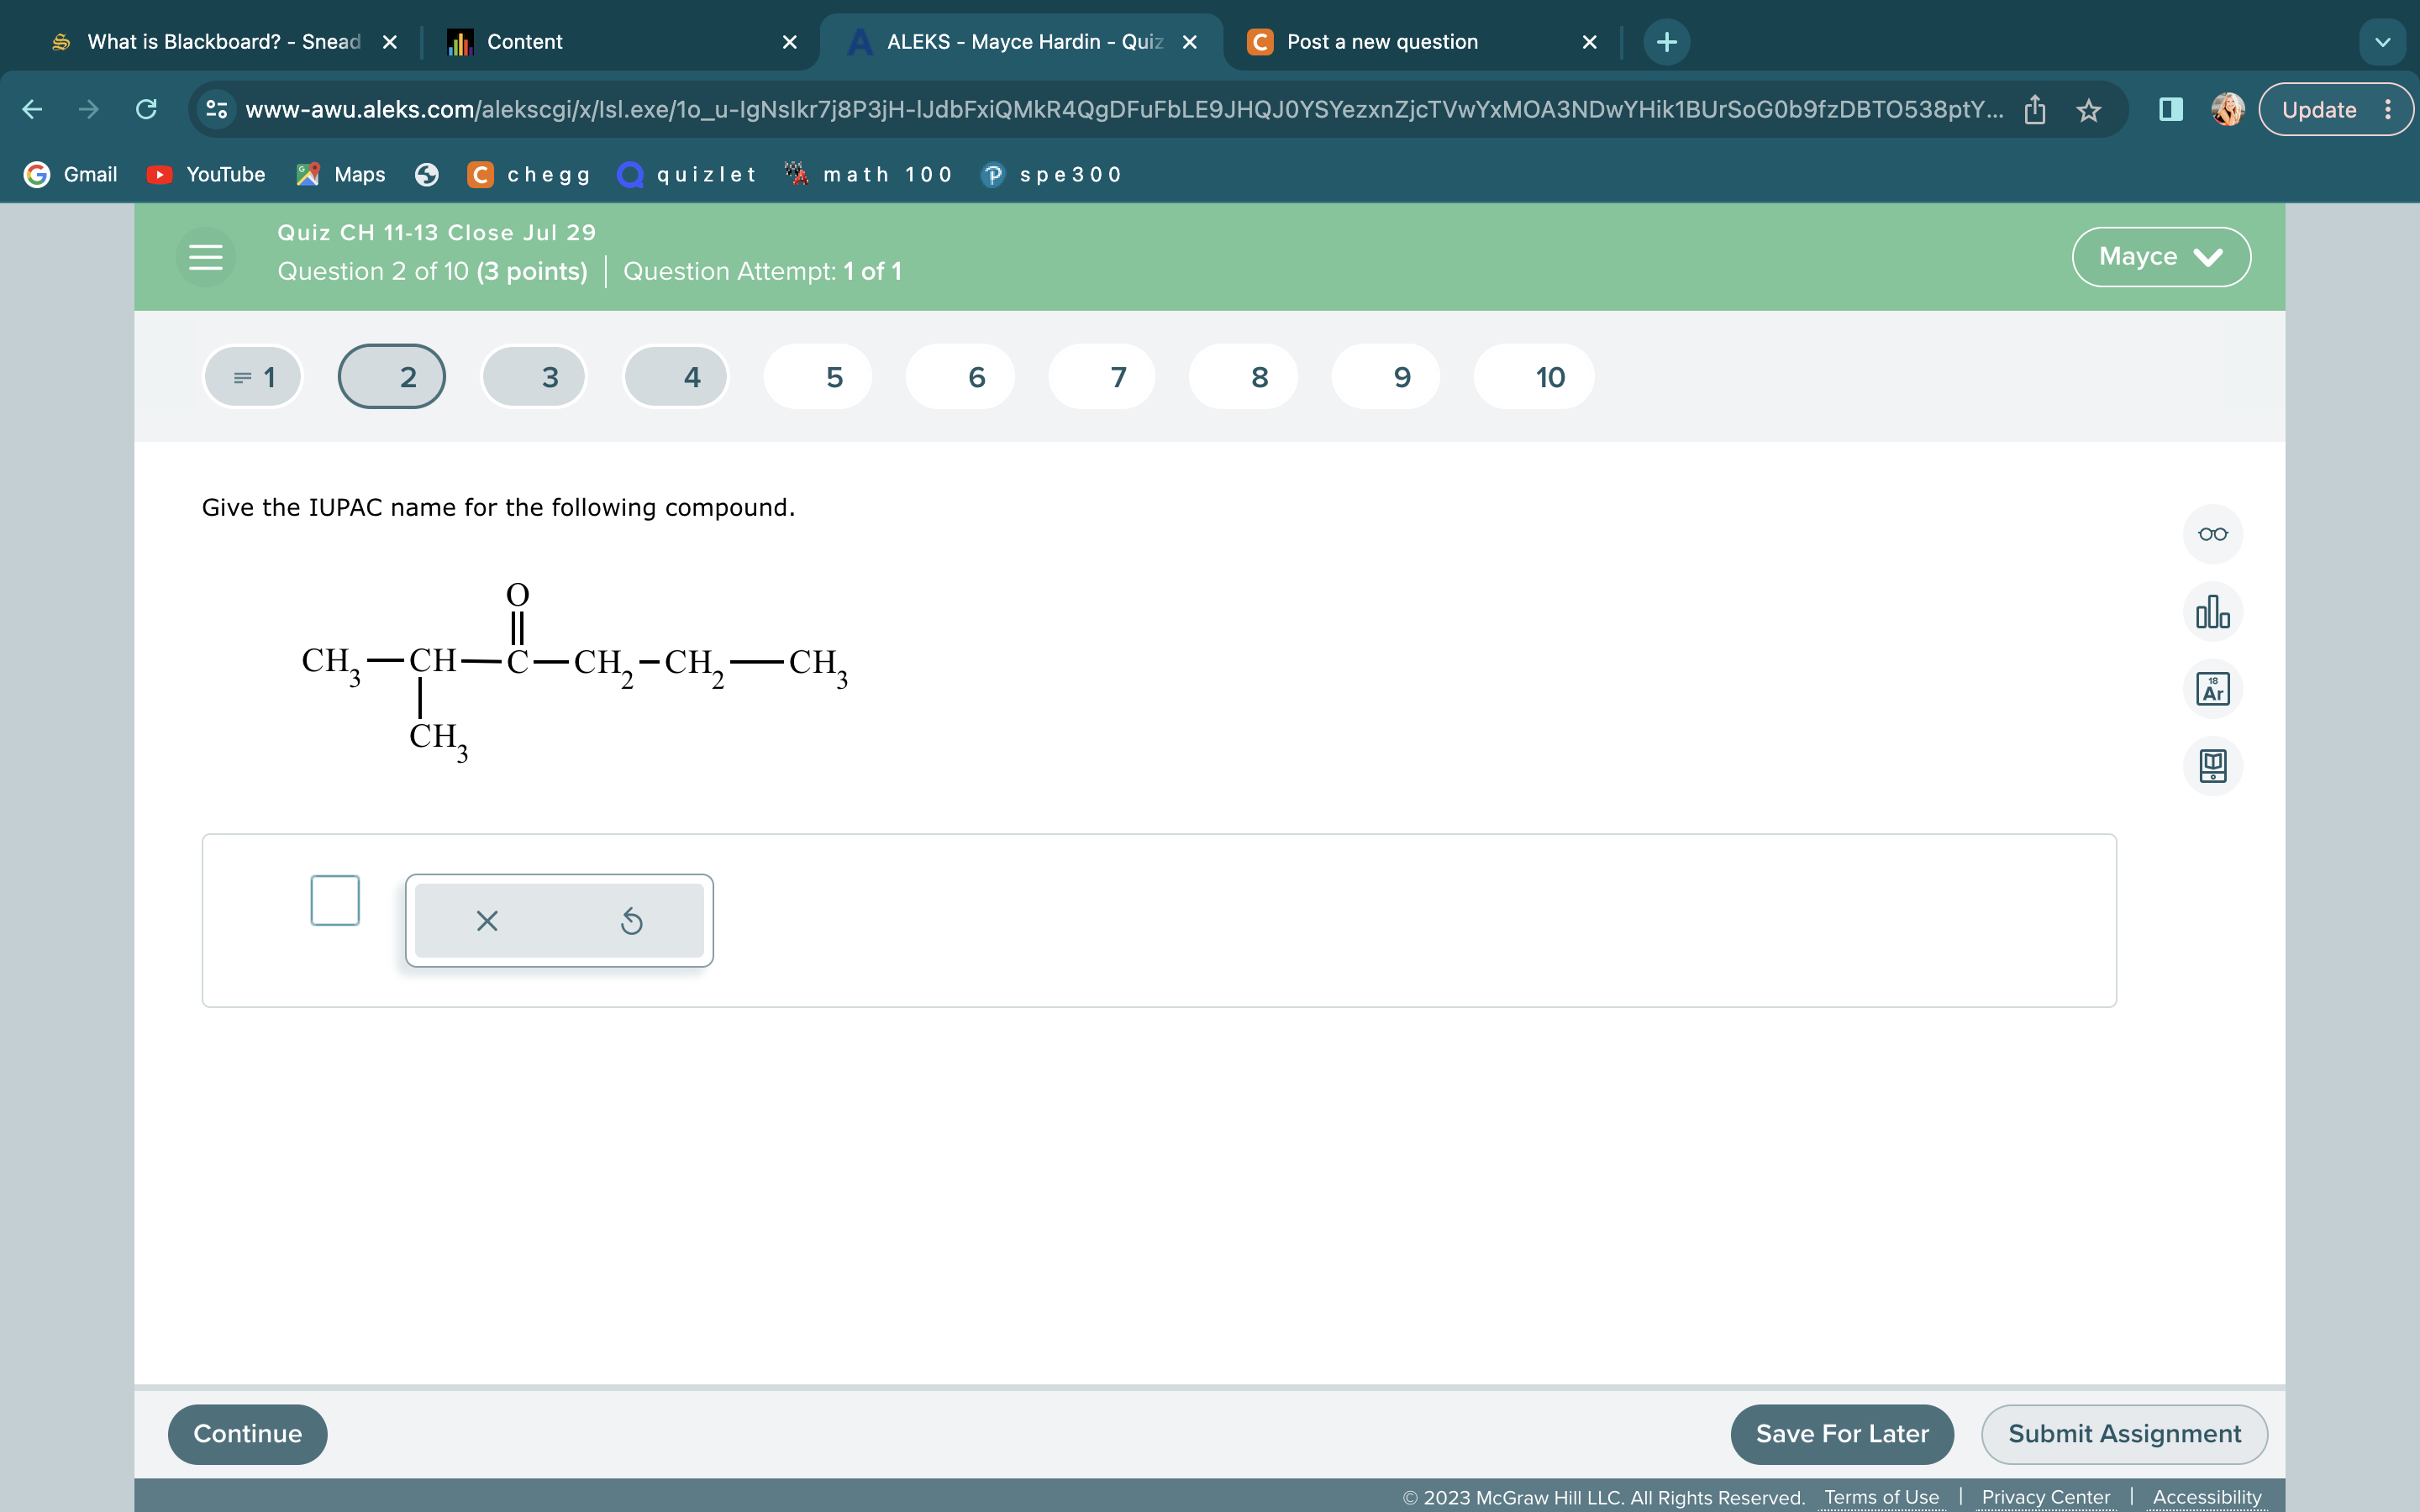Go to quiz question 1

coord(253,377)
